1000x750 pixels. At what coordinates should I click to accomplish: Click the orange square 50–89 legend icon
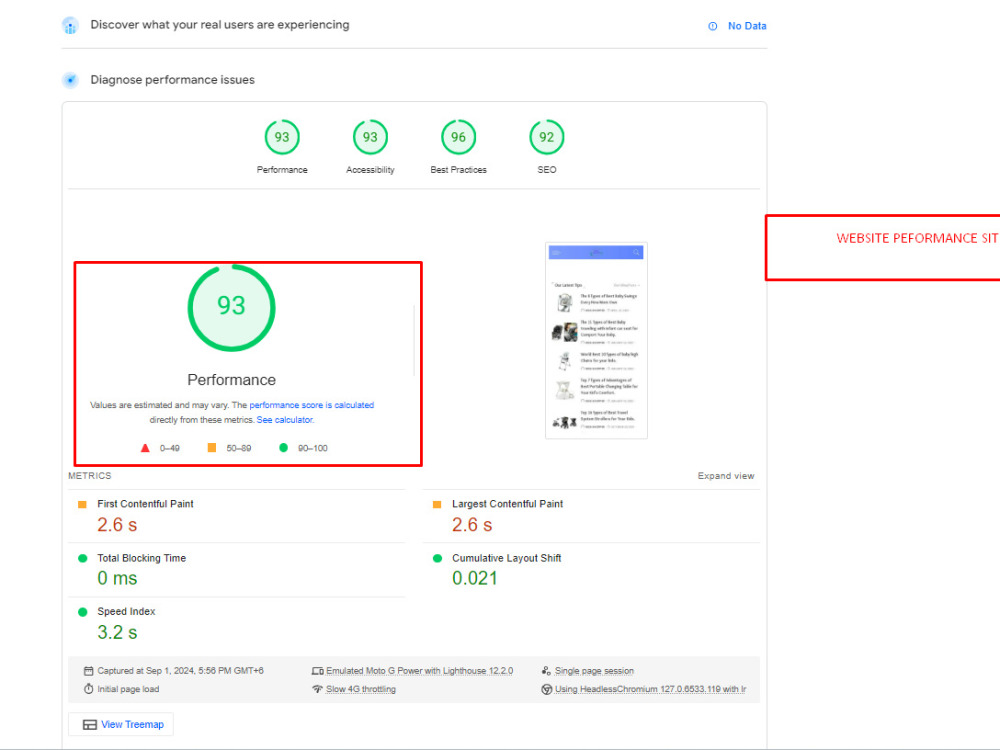click(212, 448)
